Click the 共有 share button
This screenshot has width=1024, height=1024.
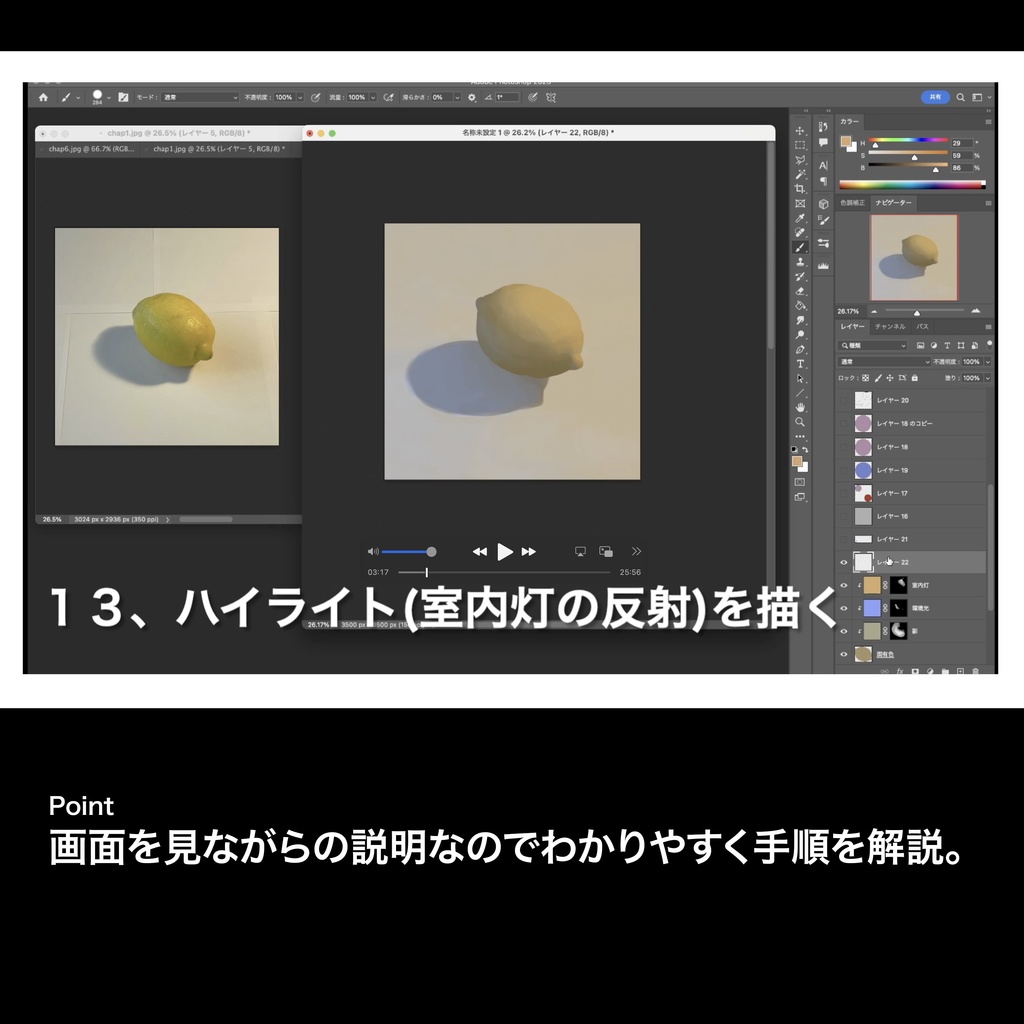click(x=935, y=97)
